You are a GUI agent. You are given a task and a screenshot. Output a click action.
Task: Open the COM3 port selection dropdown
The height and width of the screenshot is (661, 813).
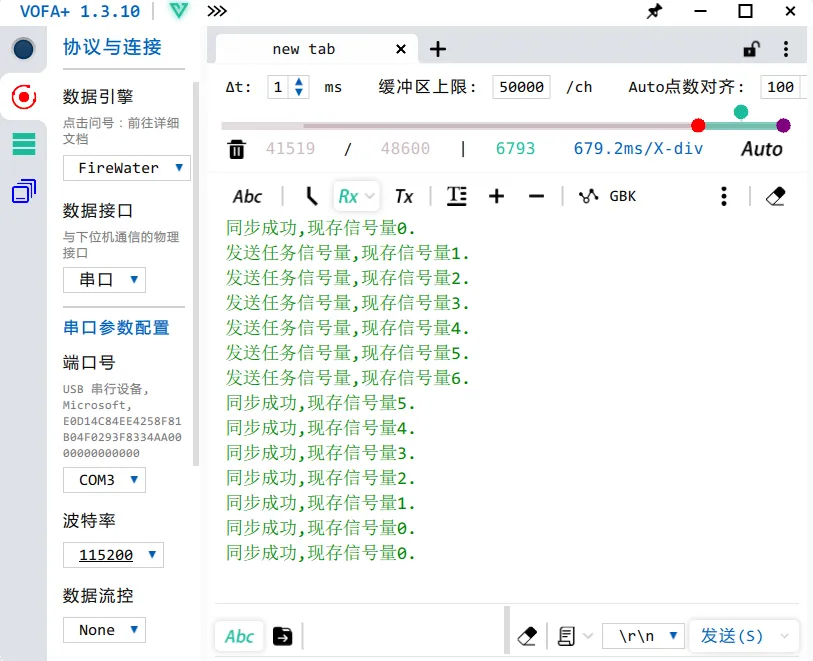(104, 479)
